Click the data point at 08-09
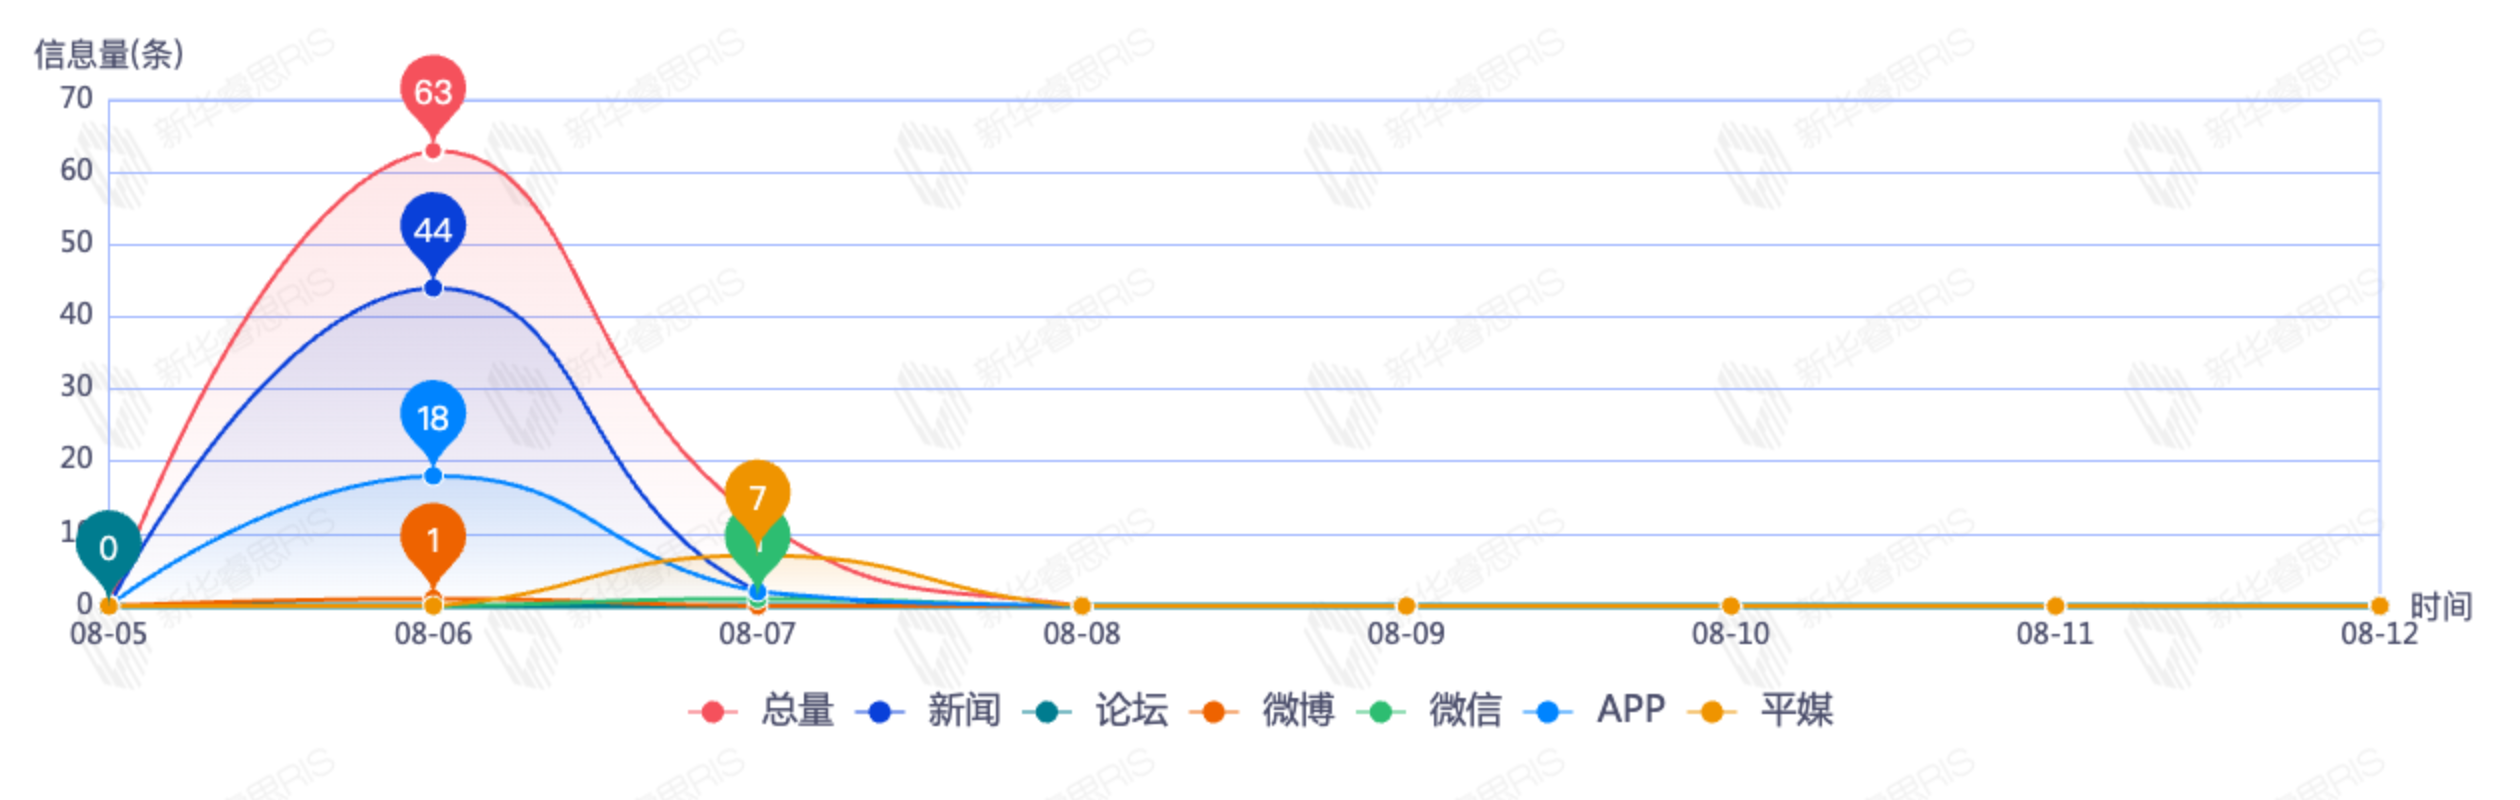This screenshot has width=2520, height=800. pyautogui.click(x=1406, y=606)
